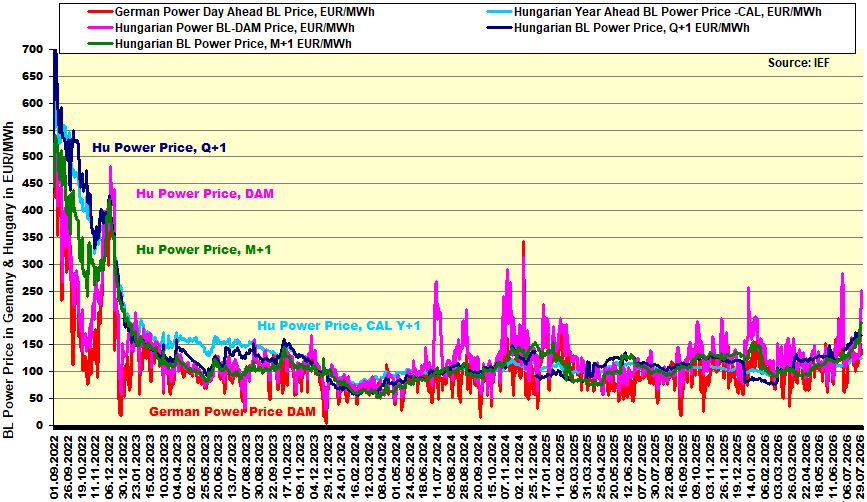867x502 pixels.
Task: Click the 12.03.2024 date label on the horizontal axis
Action: [369, 467]
